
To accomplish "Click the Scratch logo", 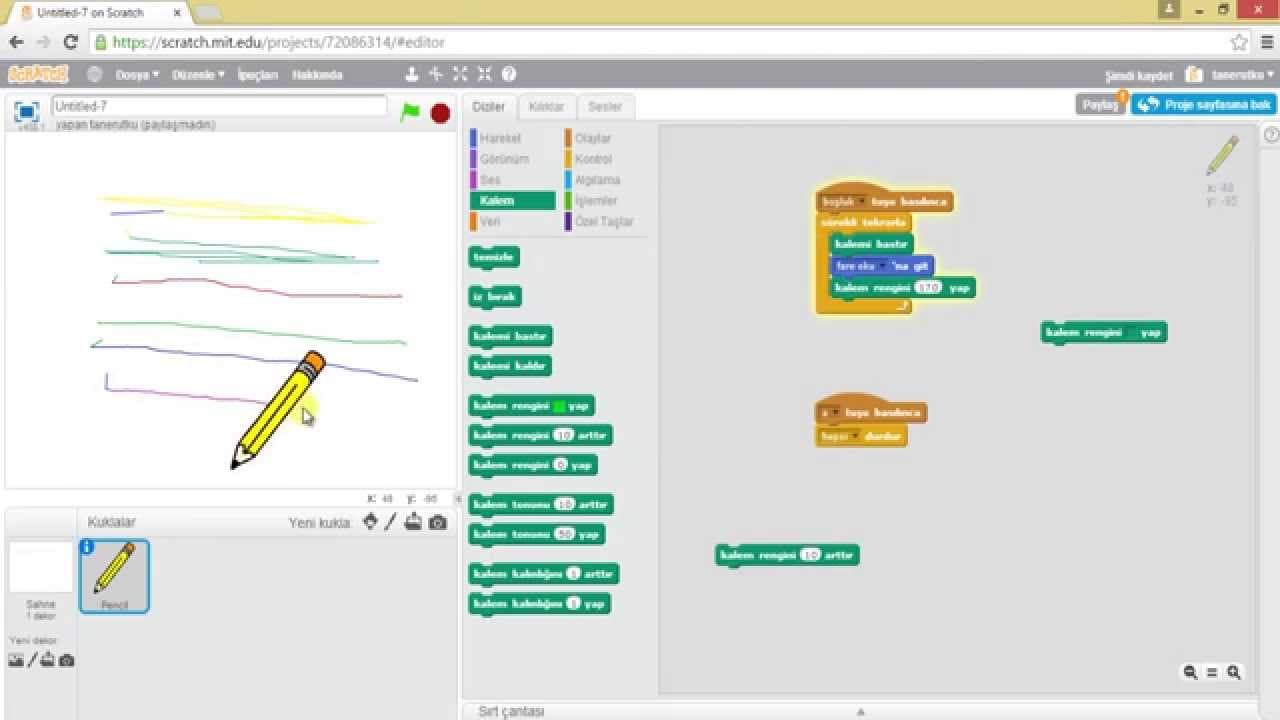I will 38,74.
